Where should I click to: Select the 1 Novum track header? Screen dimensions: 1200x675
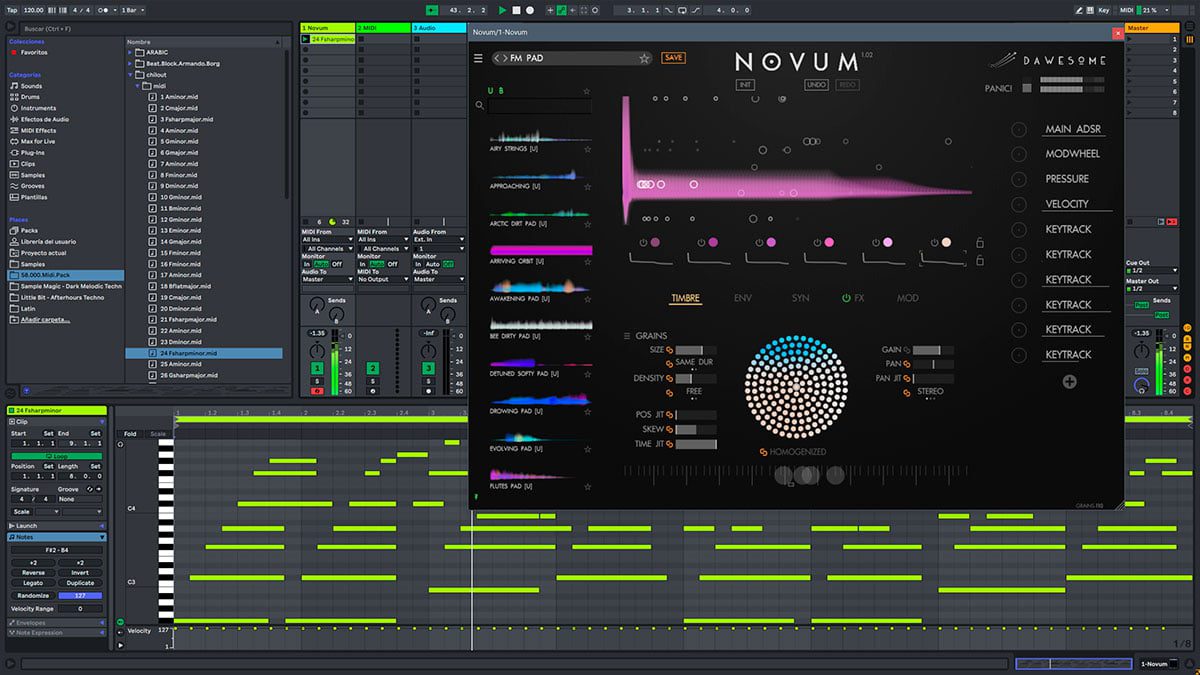click(327, 27)
